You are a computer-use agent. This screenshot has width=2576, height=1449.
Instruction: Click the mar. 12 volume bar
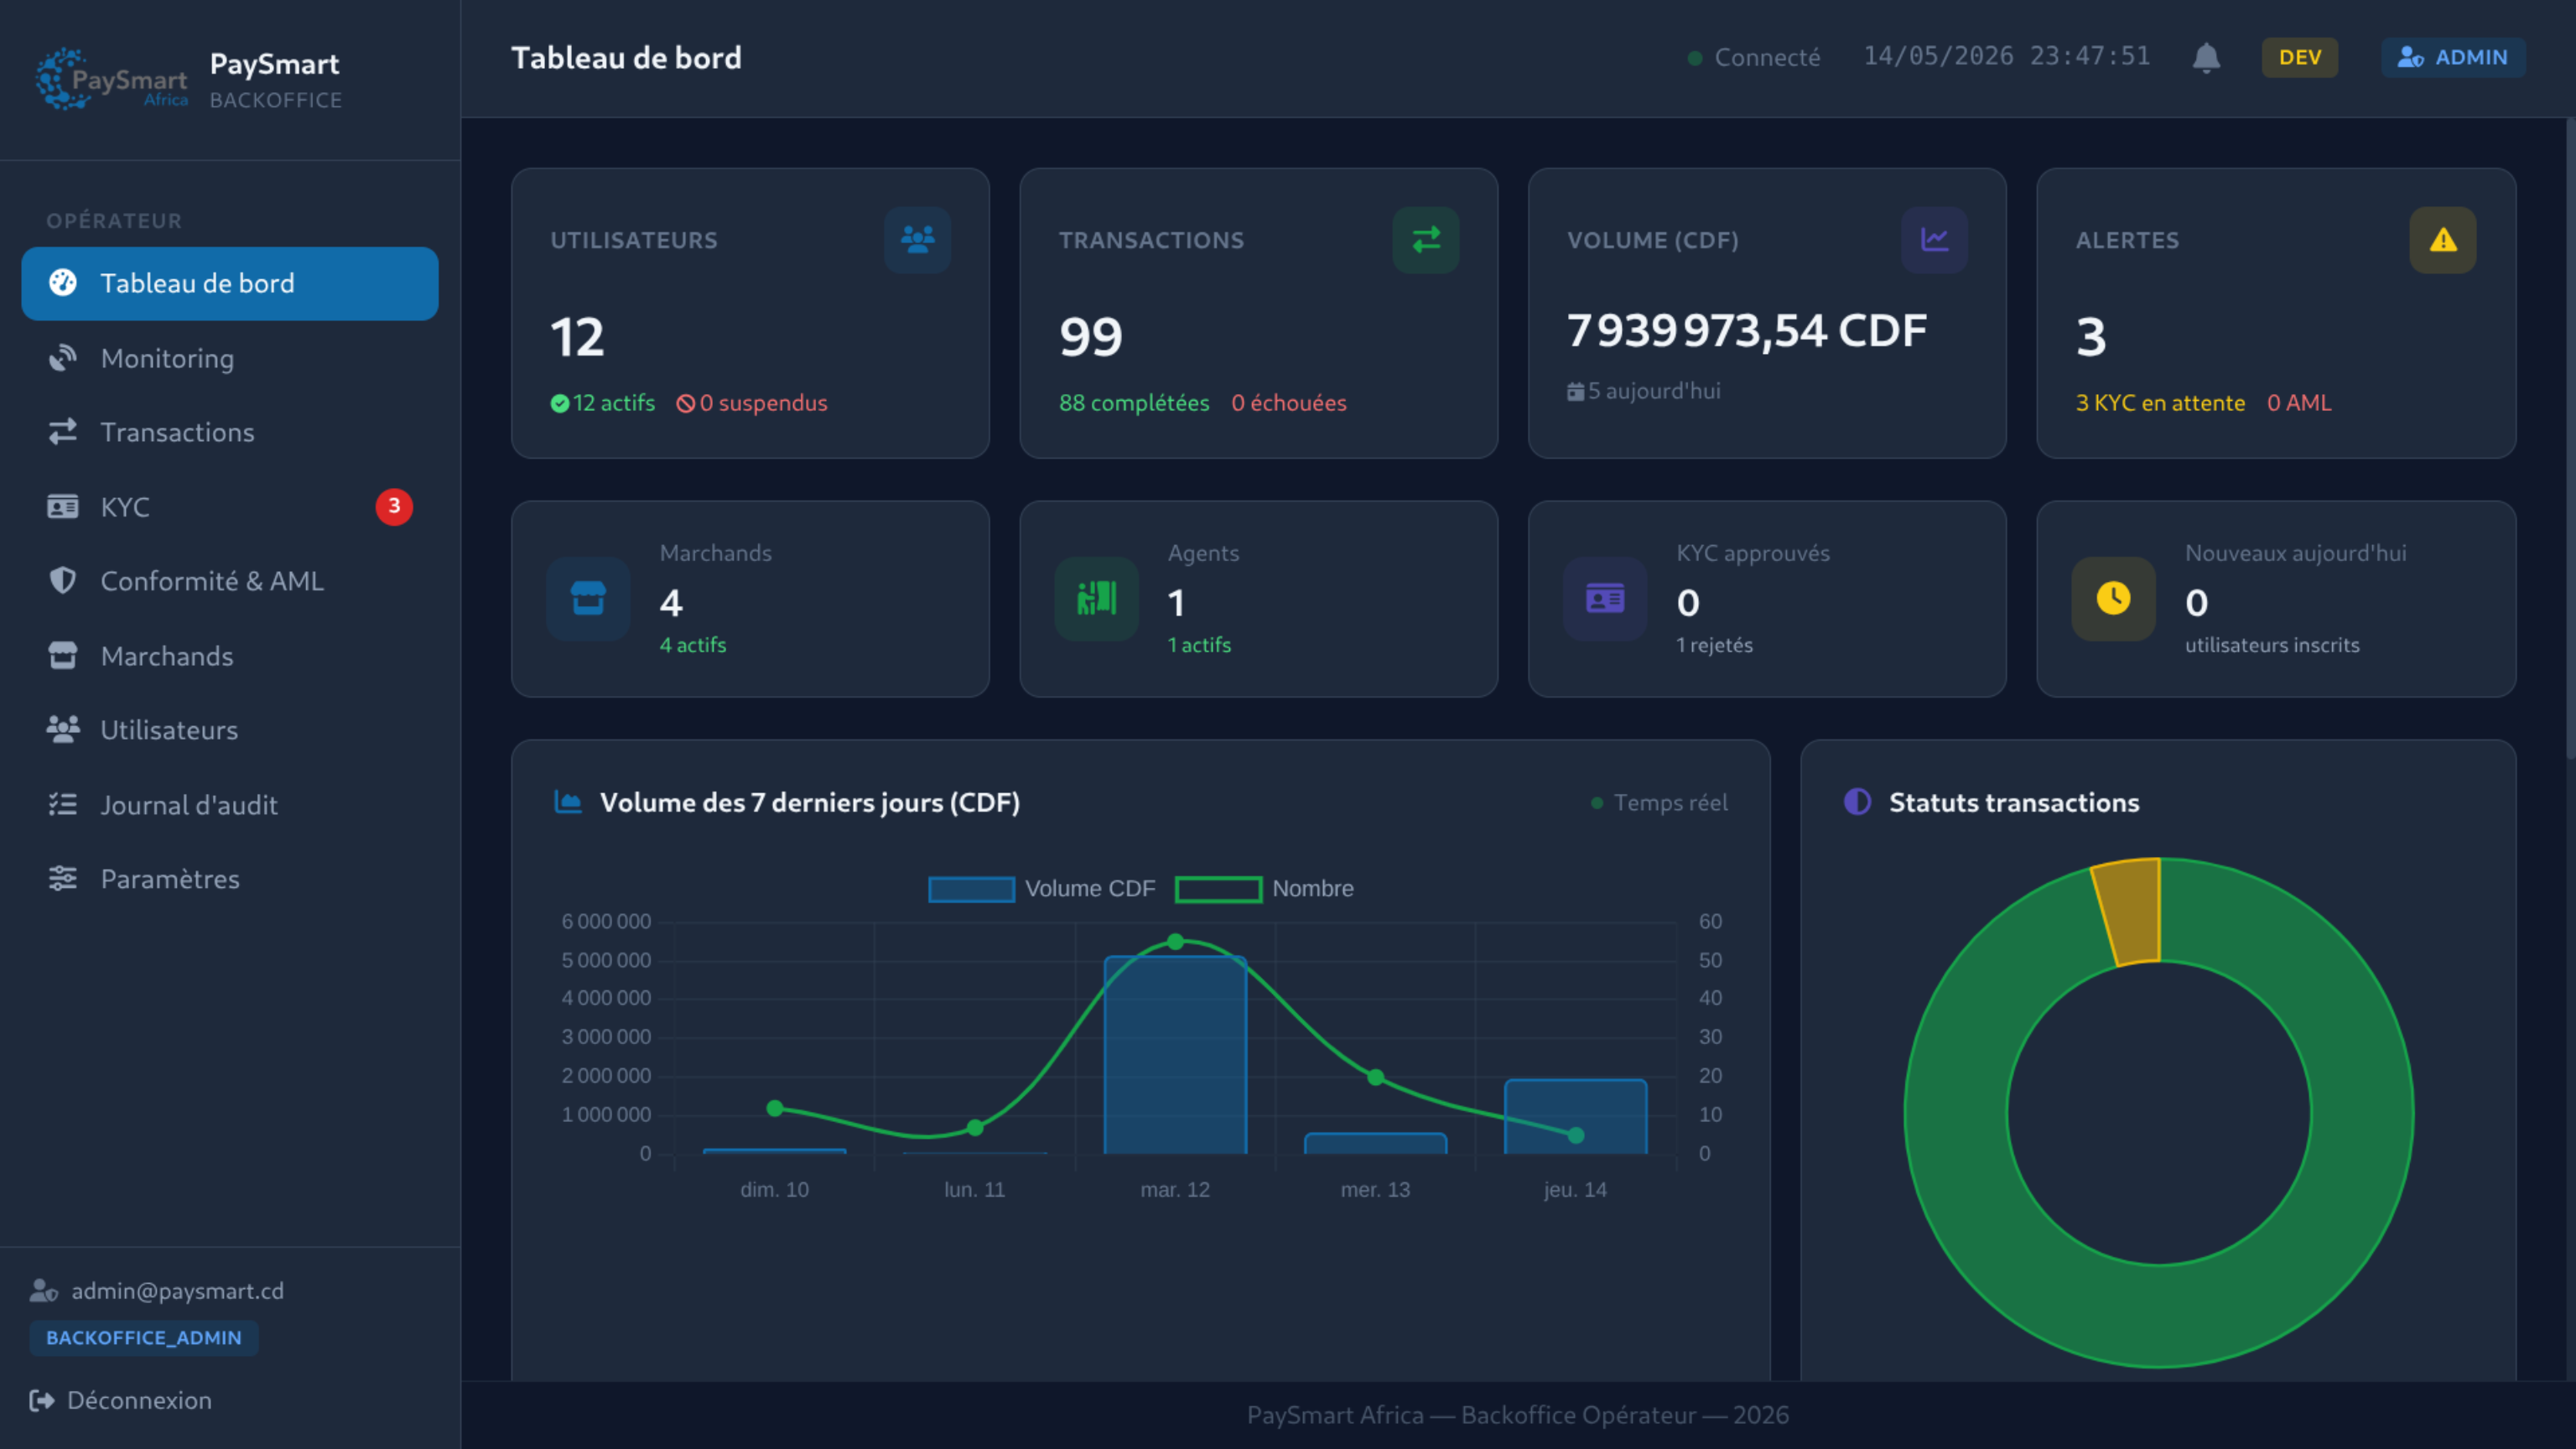(x=1175, y=1055)
